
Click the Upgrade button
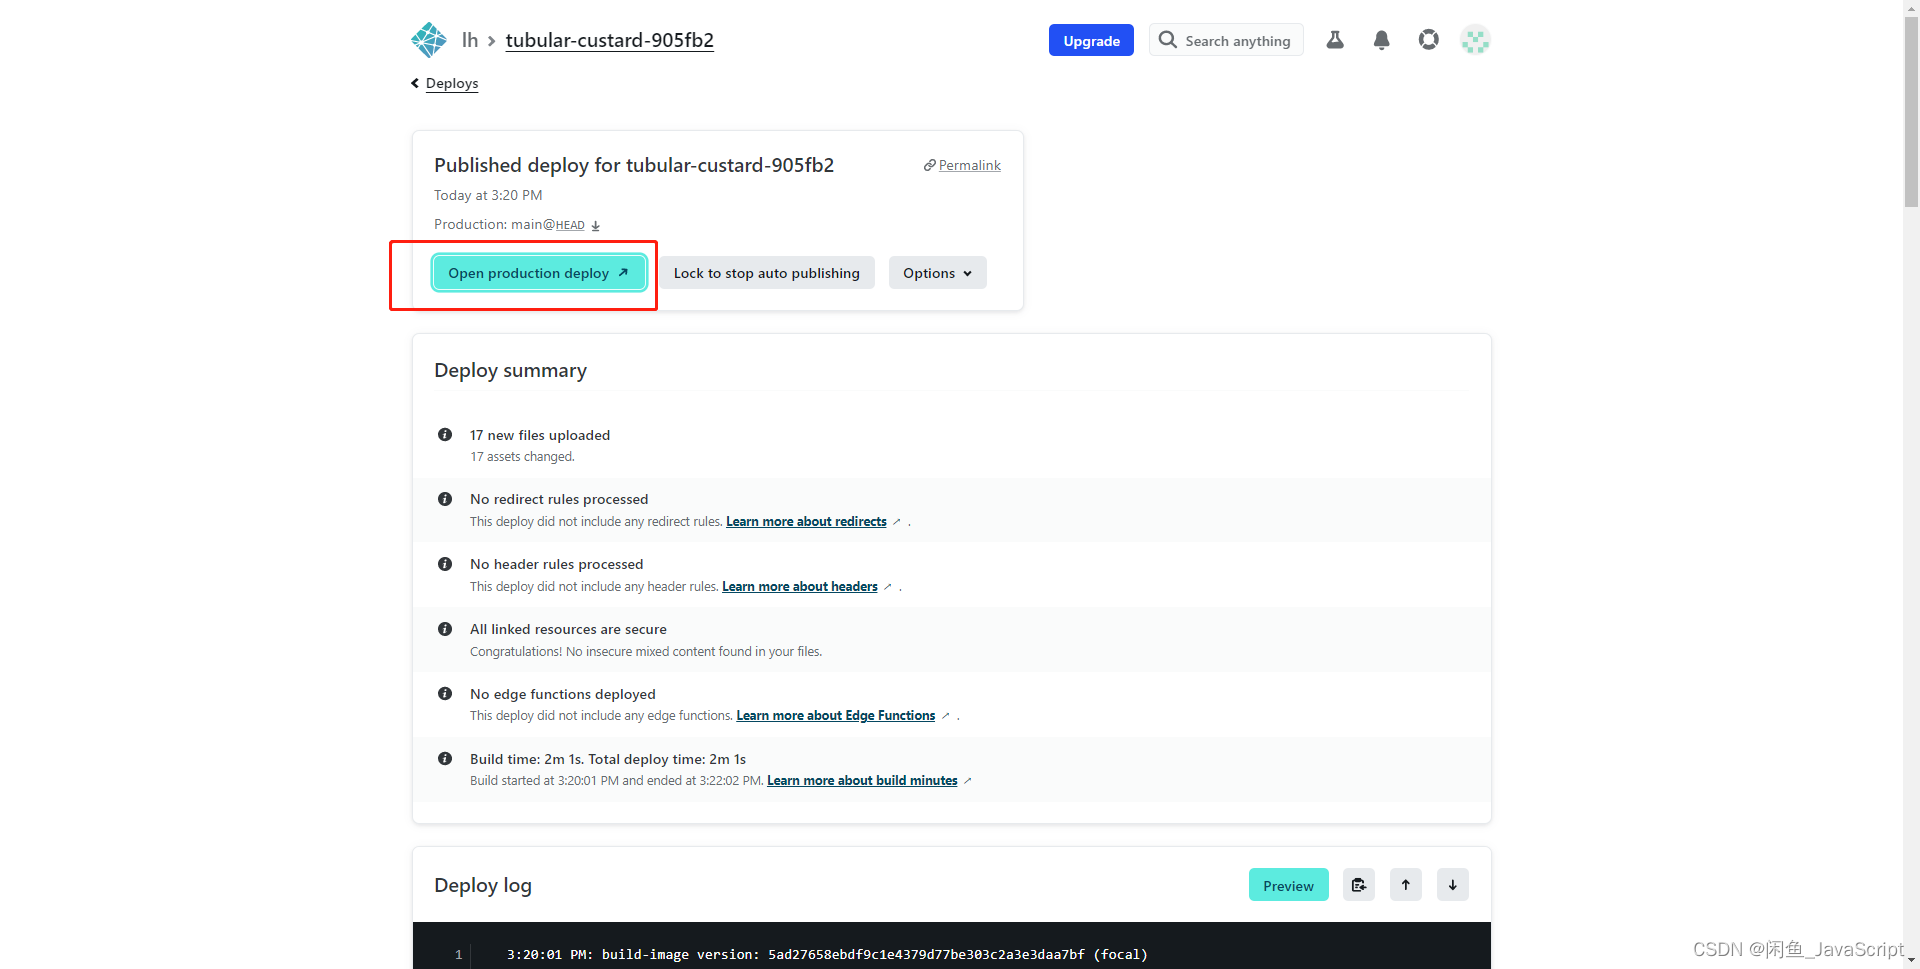1091,40
